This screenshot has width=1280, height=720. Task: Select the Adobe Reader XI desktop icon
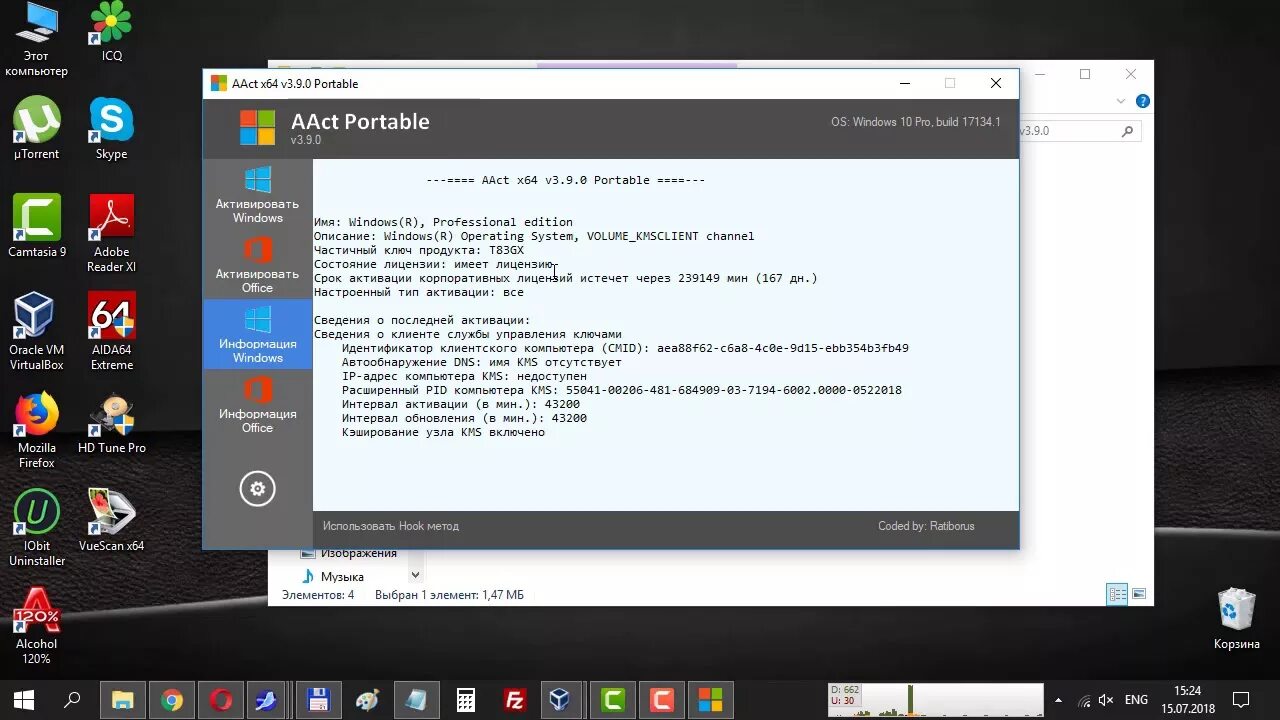112,233
